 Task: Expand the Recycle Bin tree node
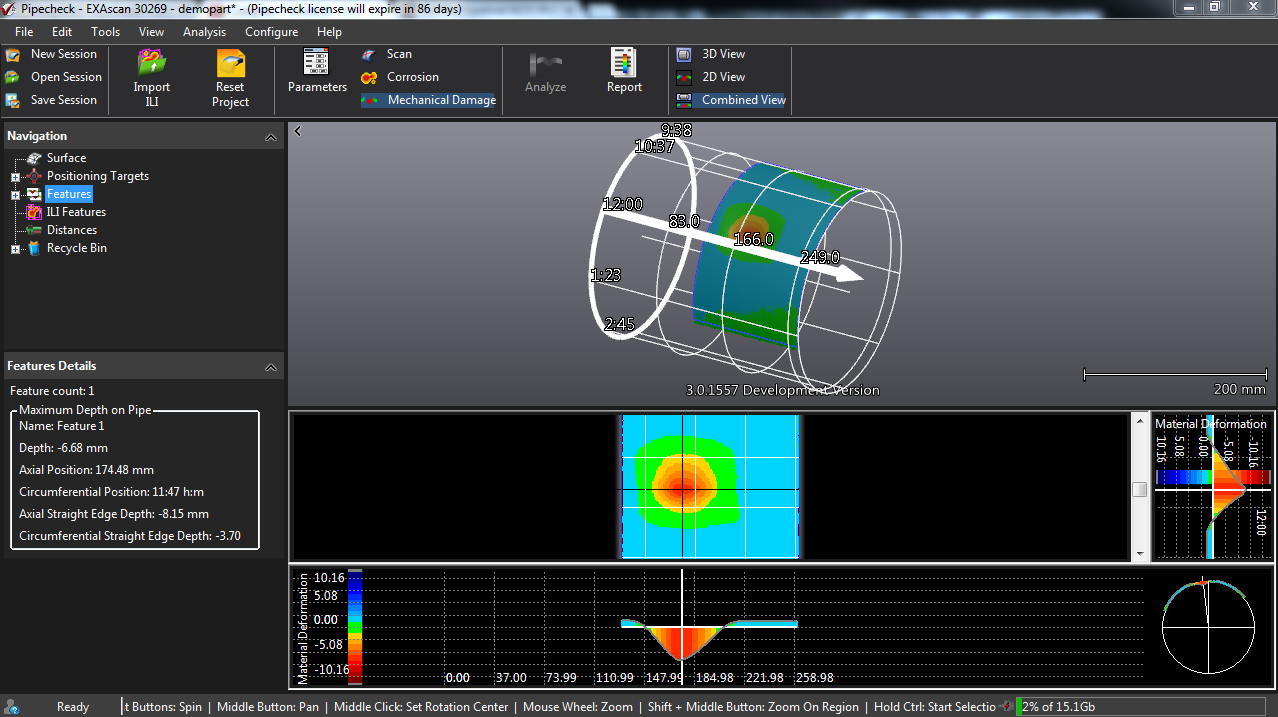[x=16, y=249]
